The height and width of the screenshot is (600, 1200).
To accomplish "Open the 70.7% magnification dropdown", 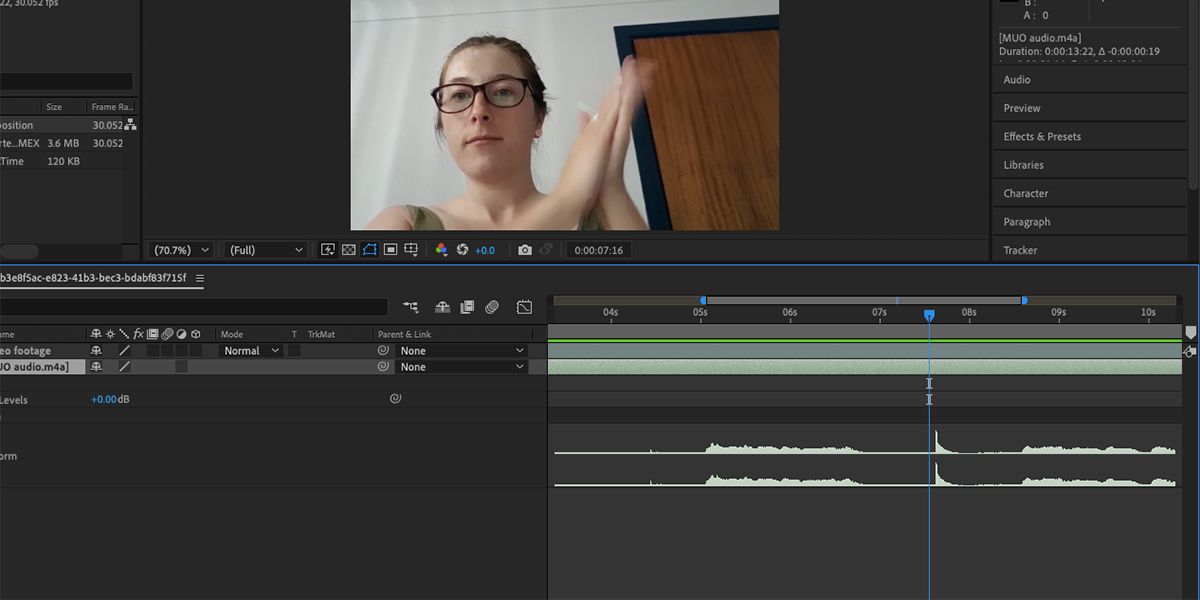I will tap(180, 250).
